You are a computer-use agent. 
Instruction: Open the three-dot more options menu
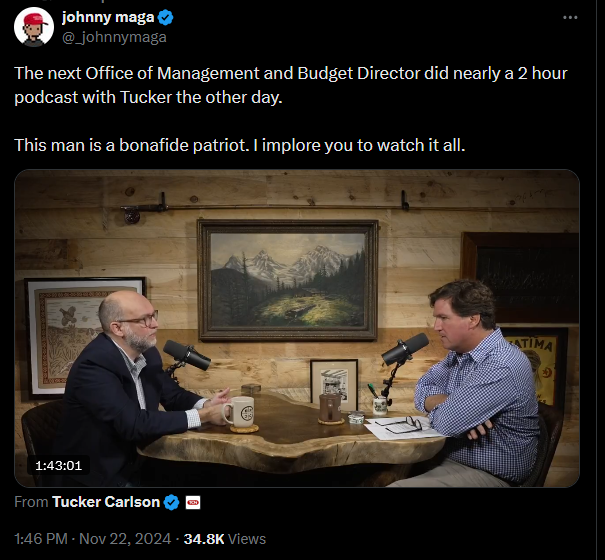(x=570, y=17)
